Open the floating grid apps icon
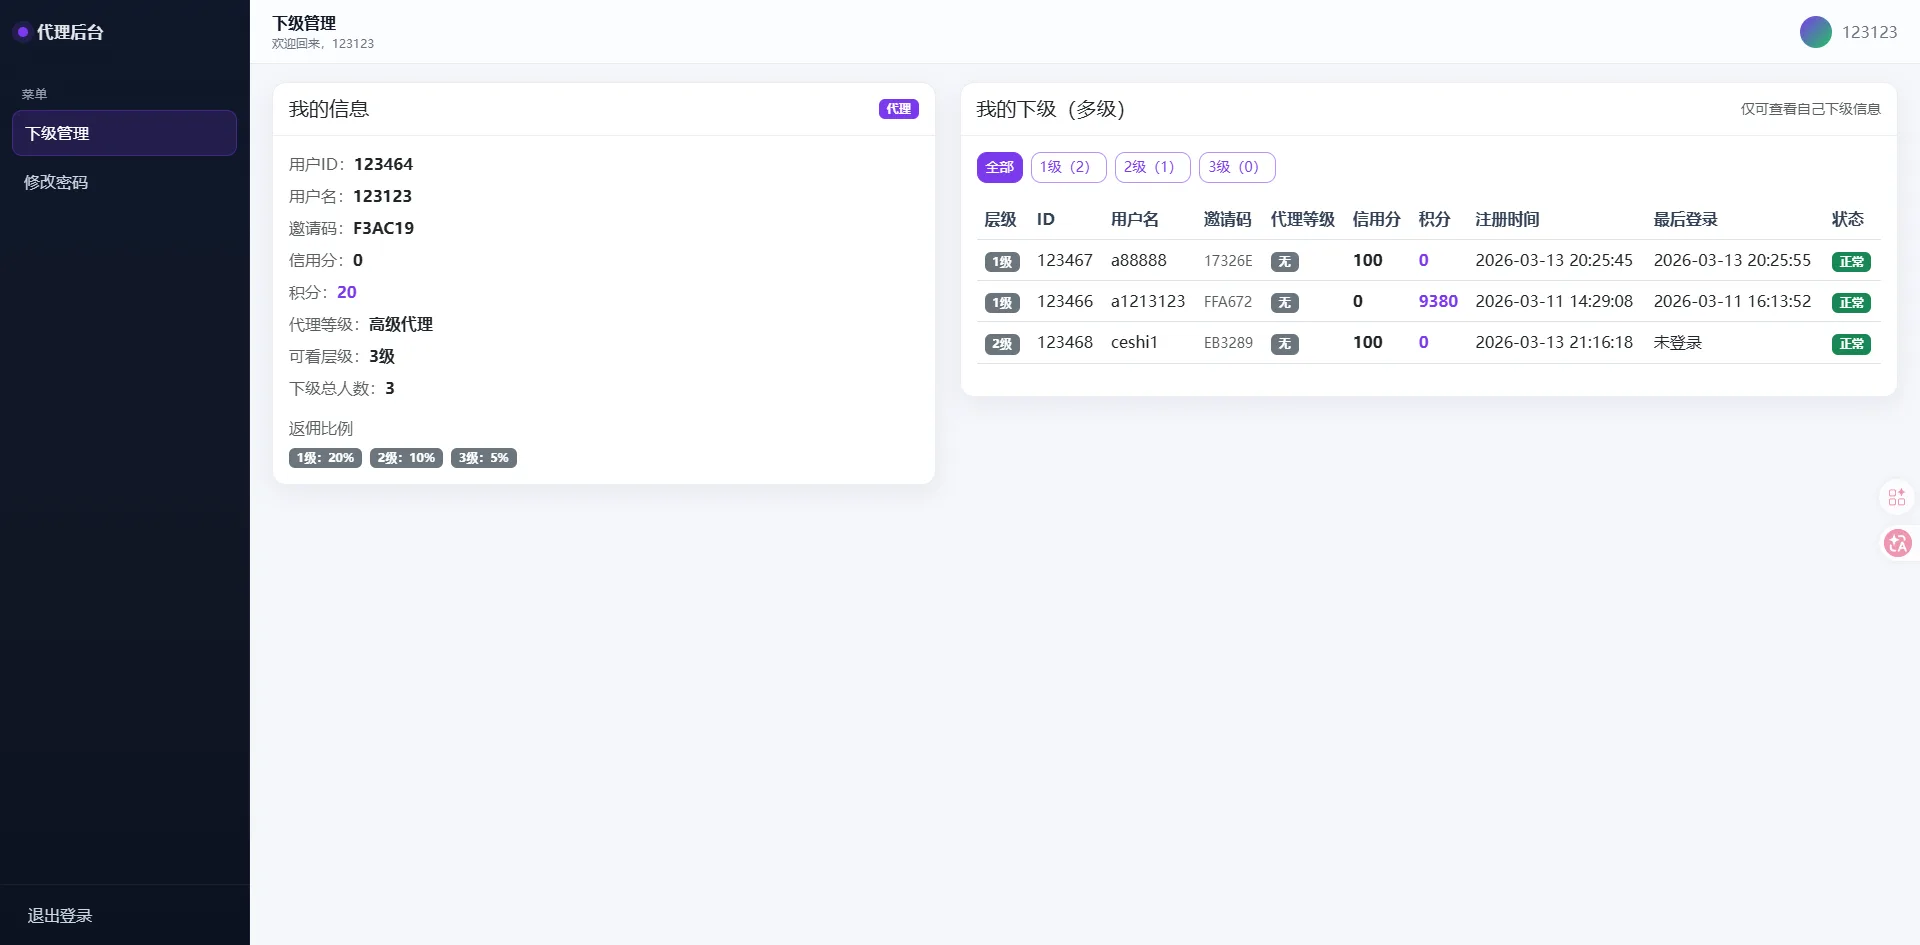The width and height of the screenshot is (1920, 945). pos(1896,497)
